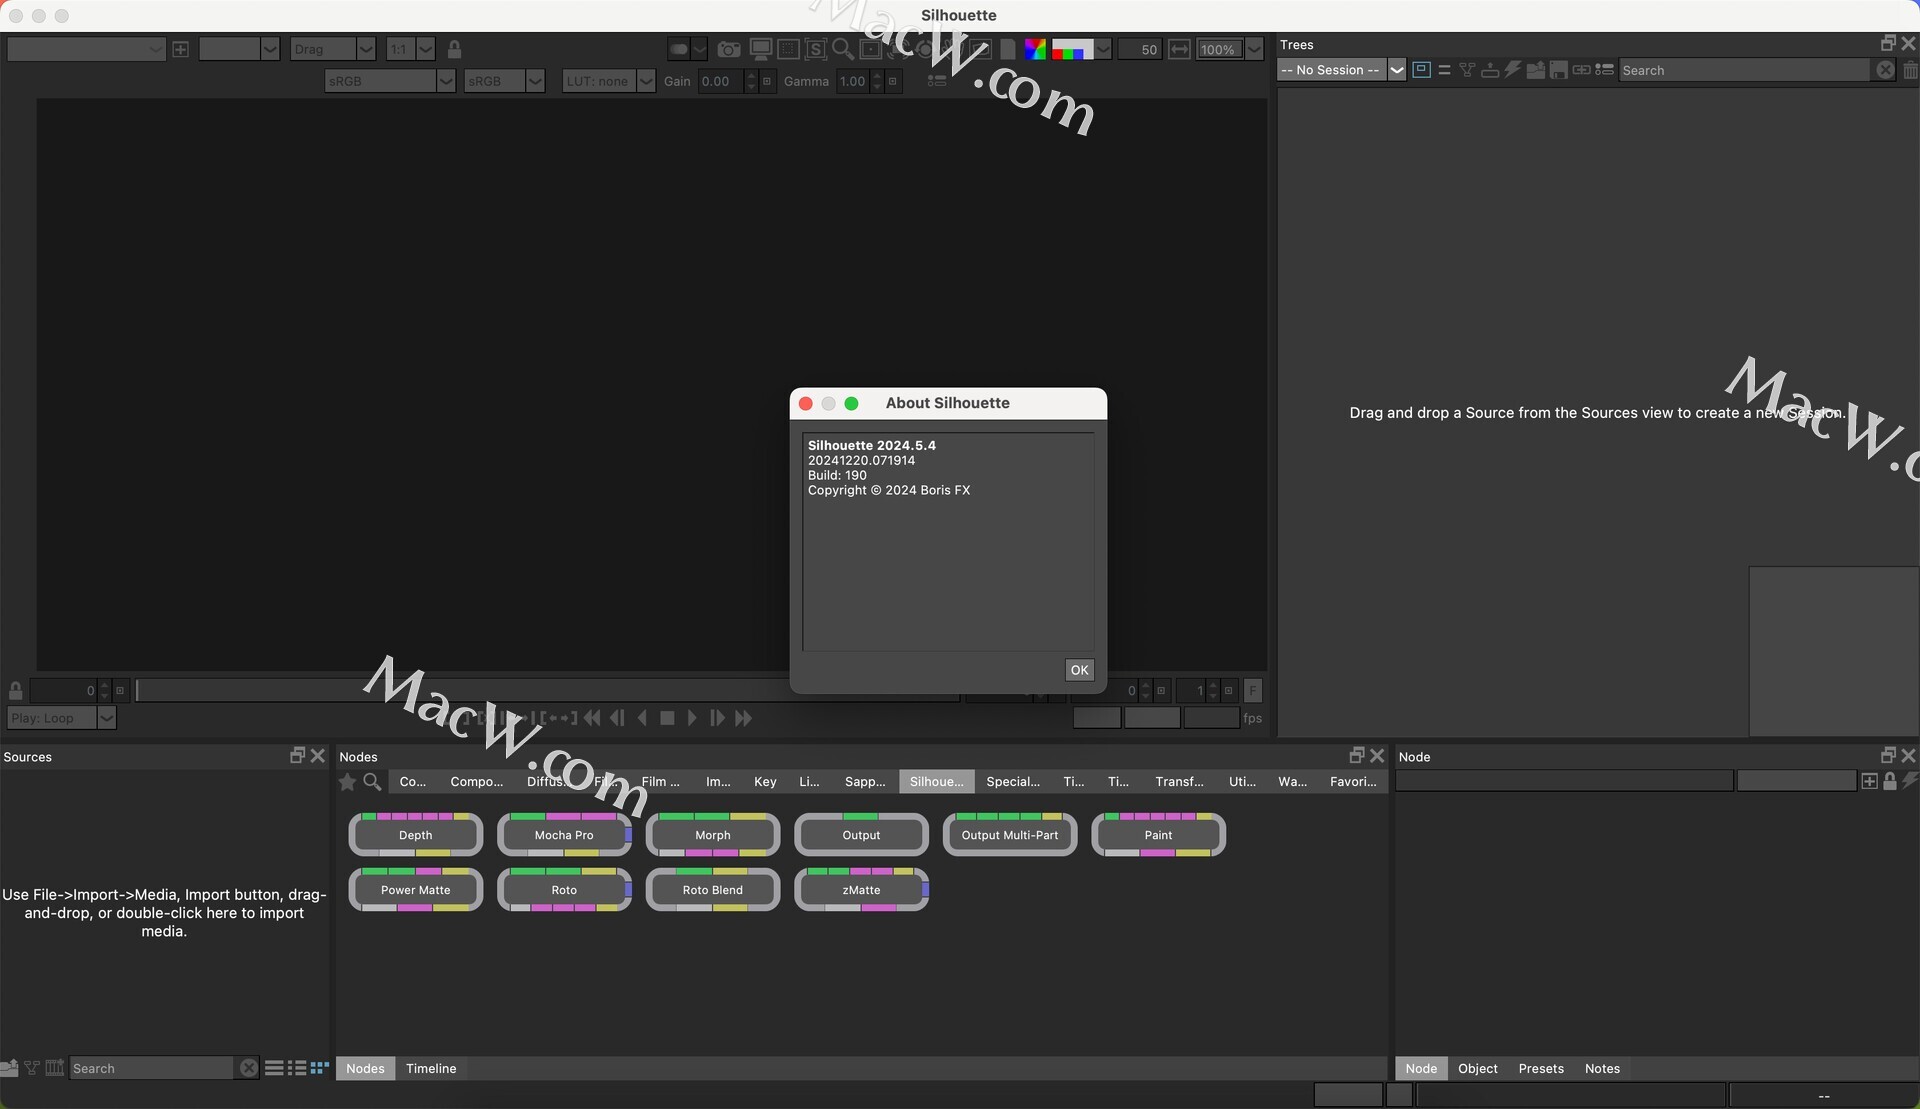Viewport: 1920px width, 1109px height.
Task: Toggle the lock icon in Node panel
Action: click(x=1890, y=781)
